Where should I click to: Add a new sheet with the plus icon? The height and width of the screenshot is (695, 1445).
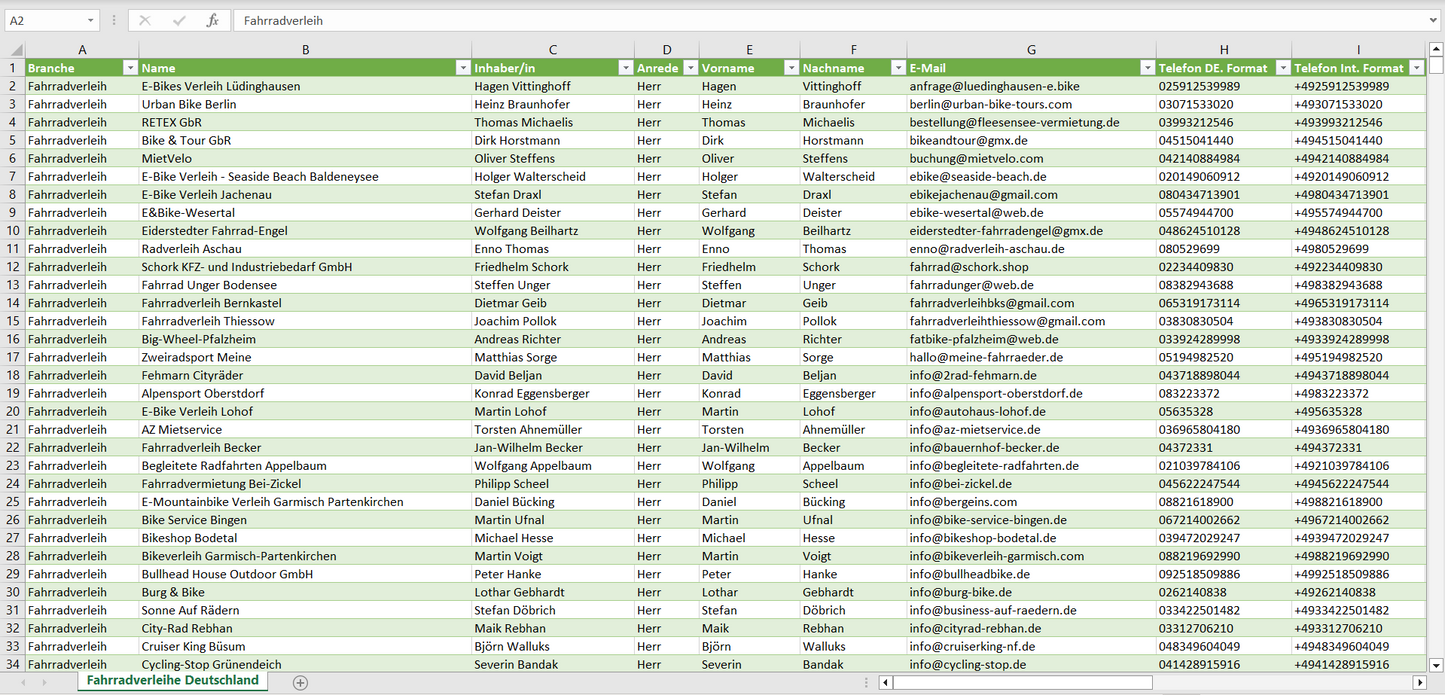[x=300, y=682]
